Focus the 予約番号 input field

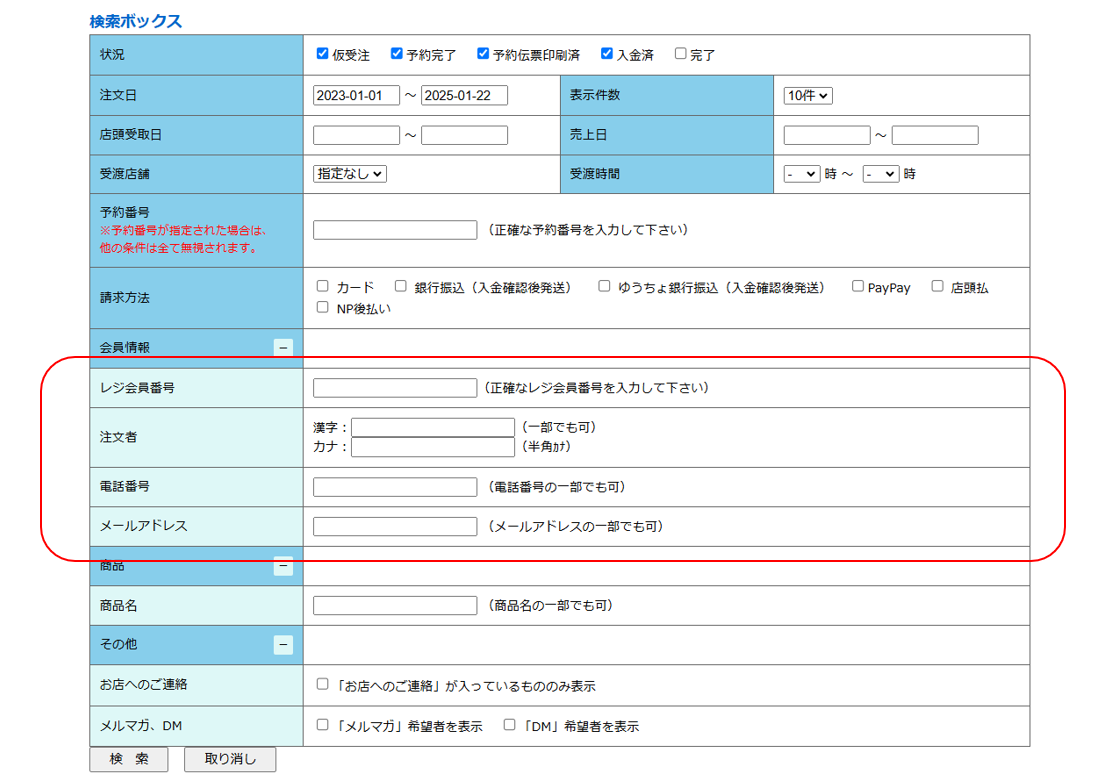395,230
